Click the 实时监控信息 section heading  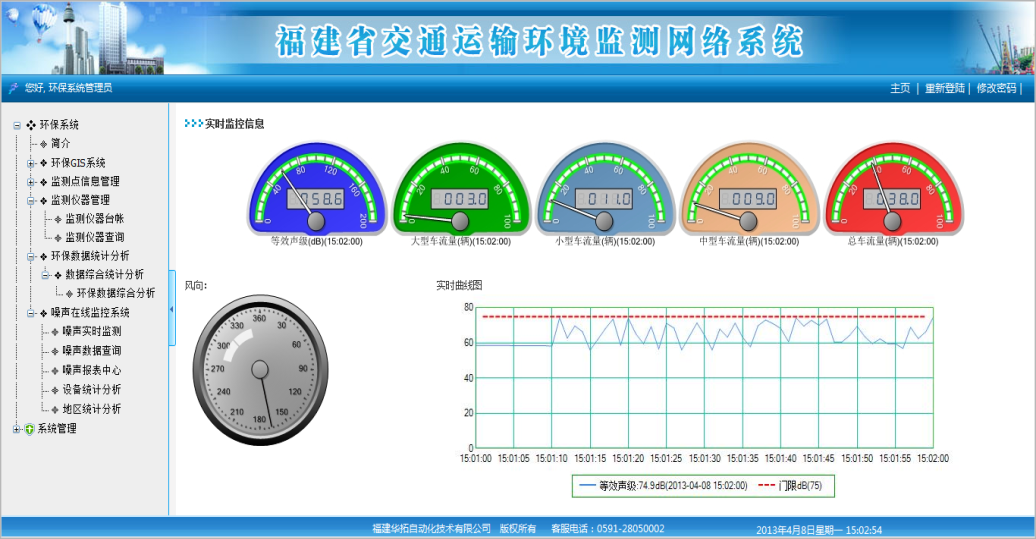tap(235, 124)
